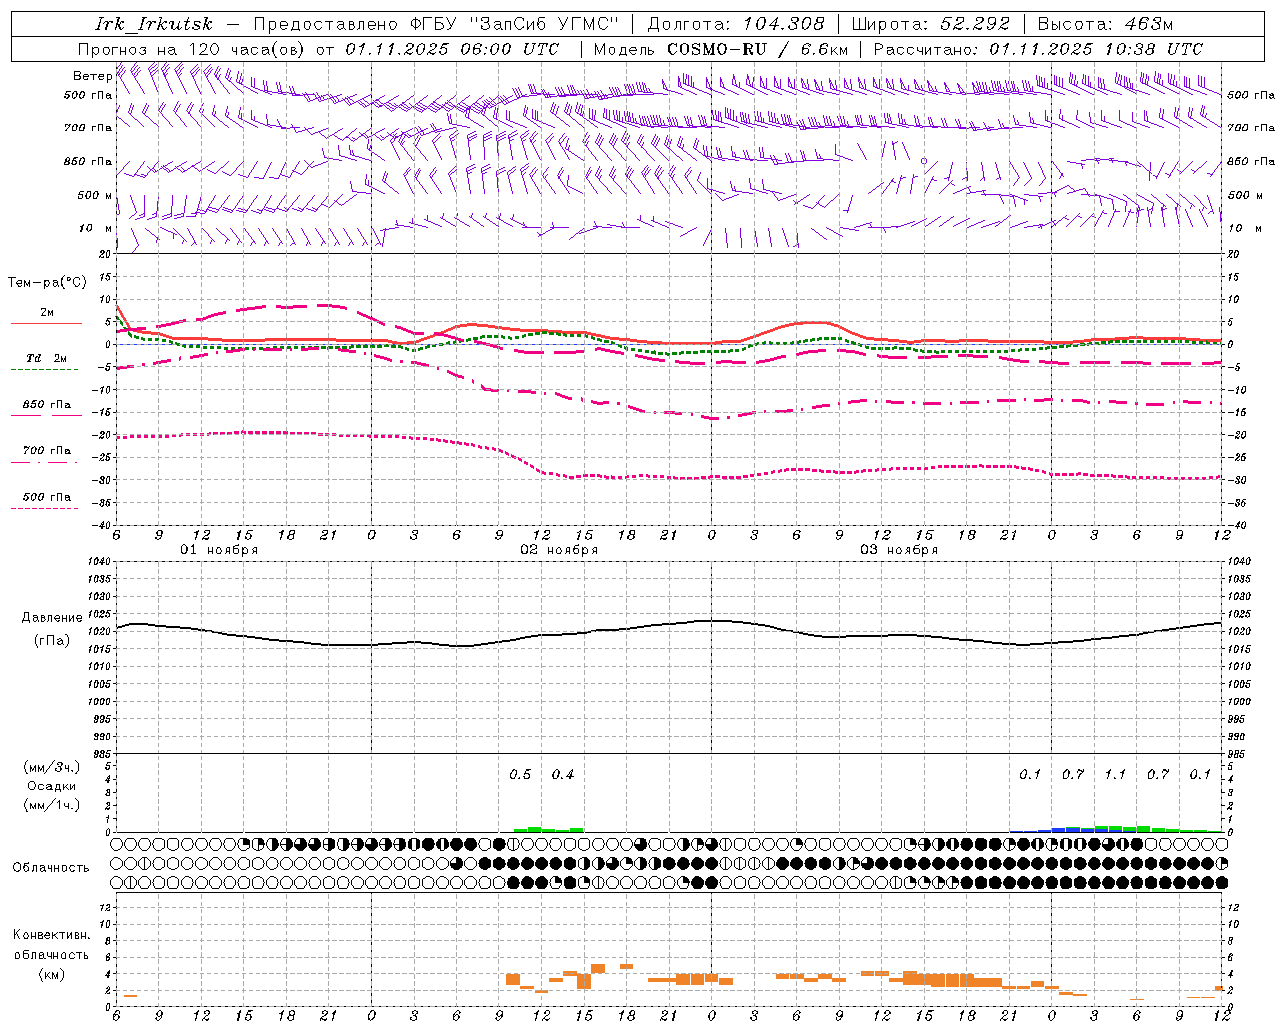
Task: Click the 'Осадки' precipitation label
Action: tap(52, 786)
